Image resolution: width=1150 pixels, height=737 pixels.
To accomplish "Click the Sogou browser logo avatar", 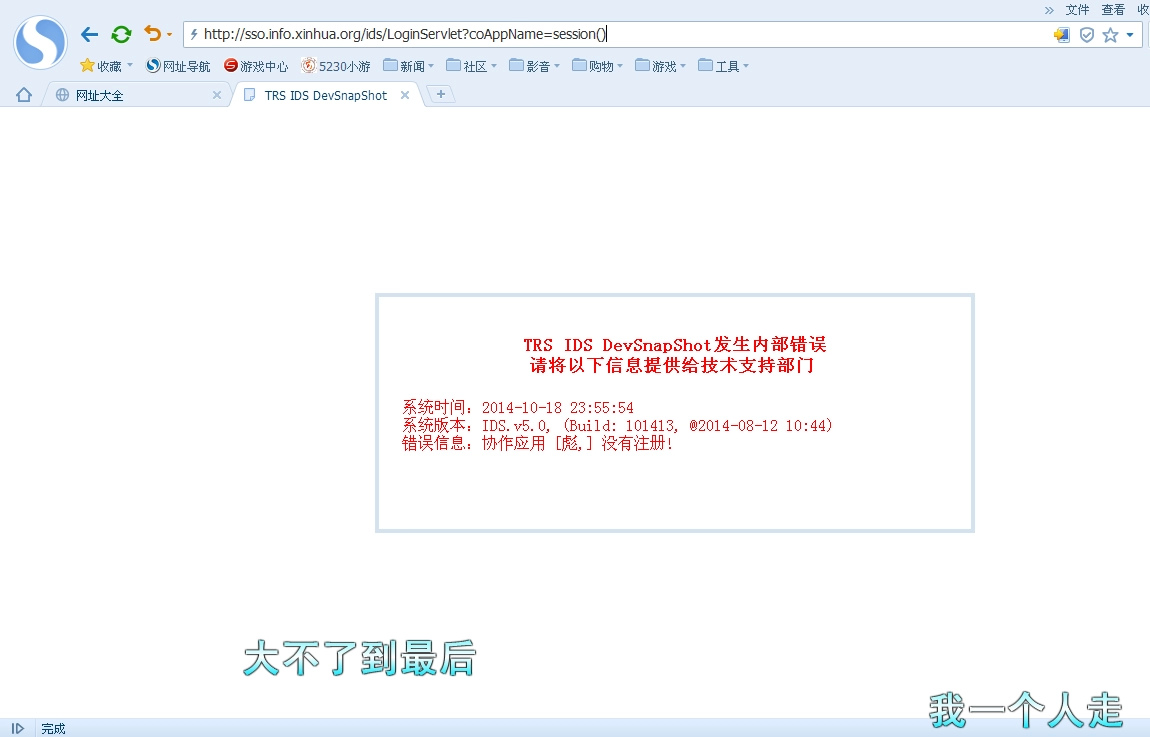I will coord(40,43).
